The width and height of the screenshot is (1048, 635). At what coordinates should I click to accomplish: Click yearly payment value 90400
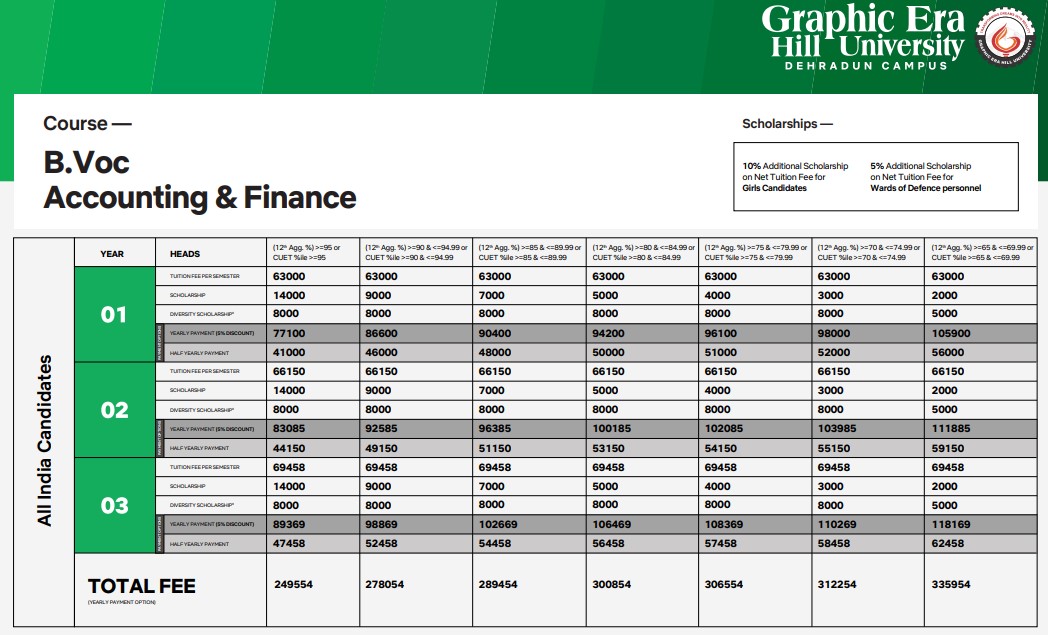(x=495, y=334)
